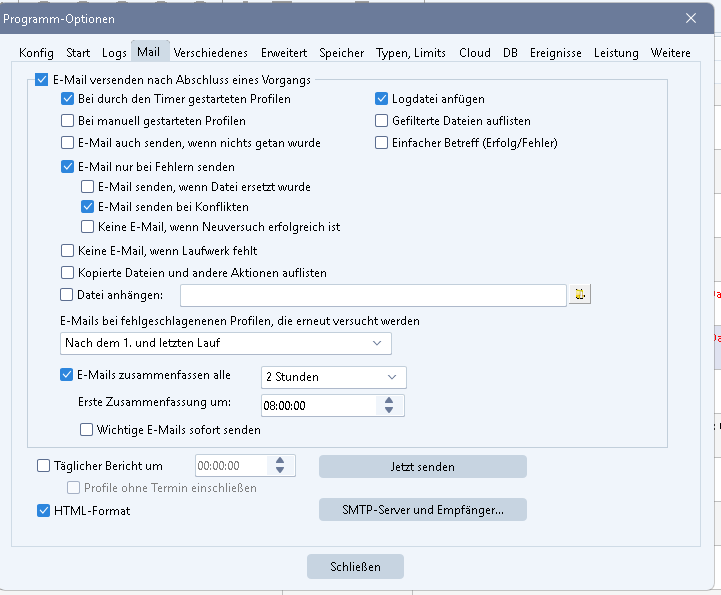Viewport: 721px width, 595px height.
Task: Decrease Erste Zusammenfassung time with down arrow
Action: tap(389, 410)
